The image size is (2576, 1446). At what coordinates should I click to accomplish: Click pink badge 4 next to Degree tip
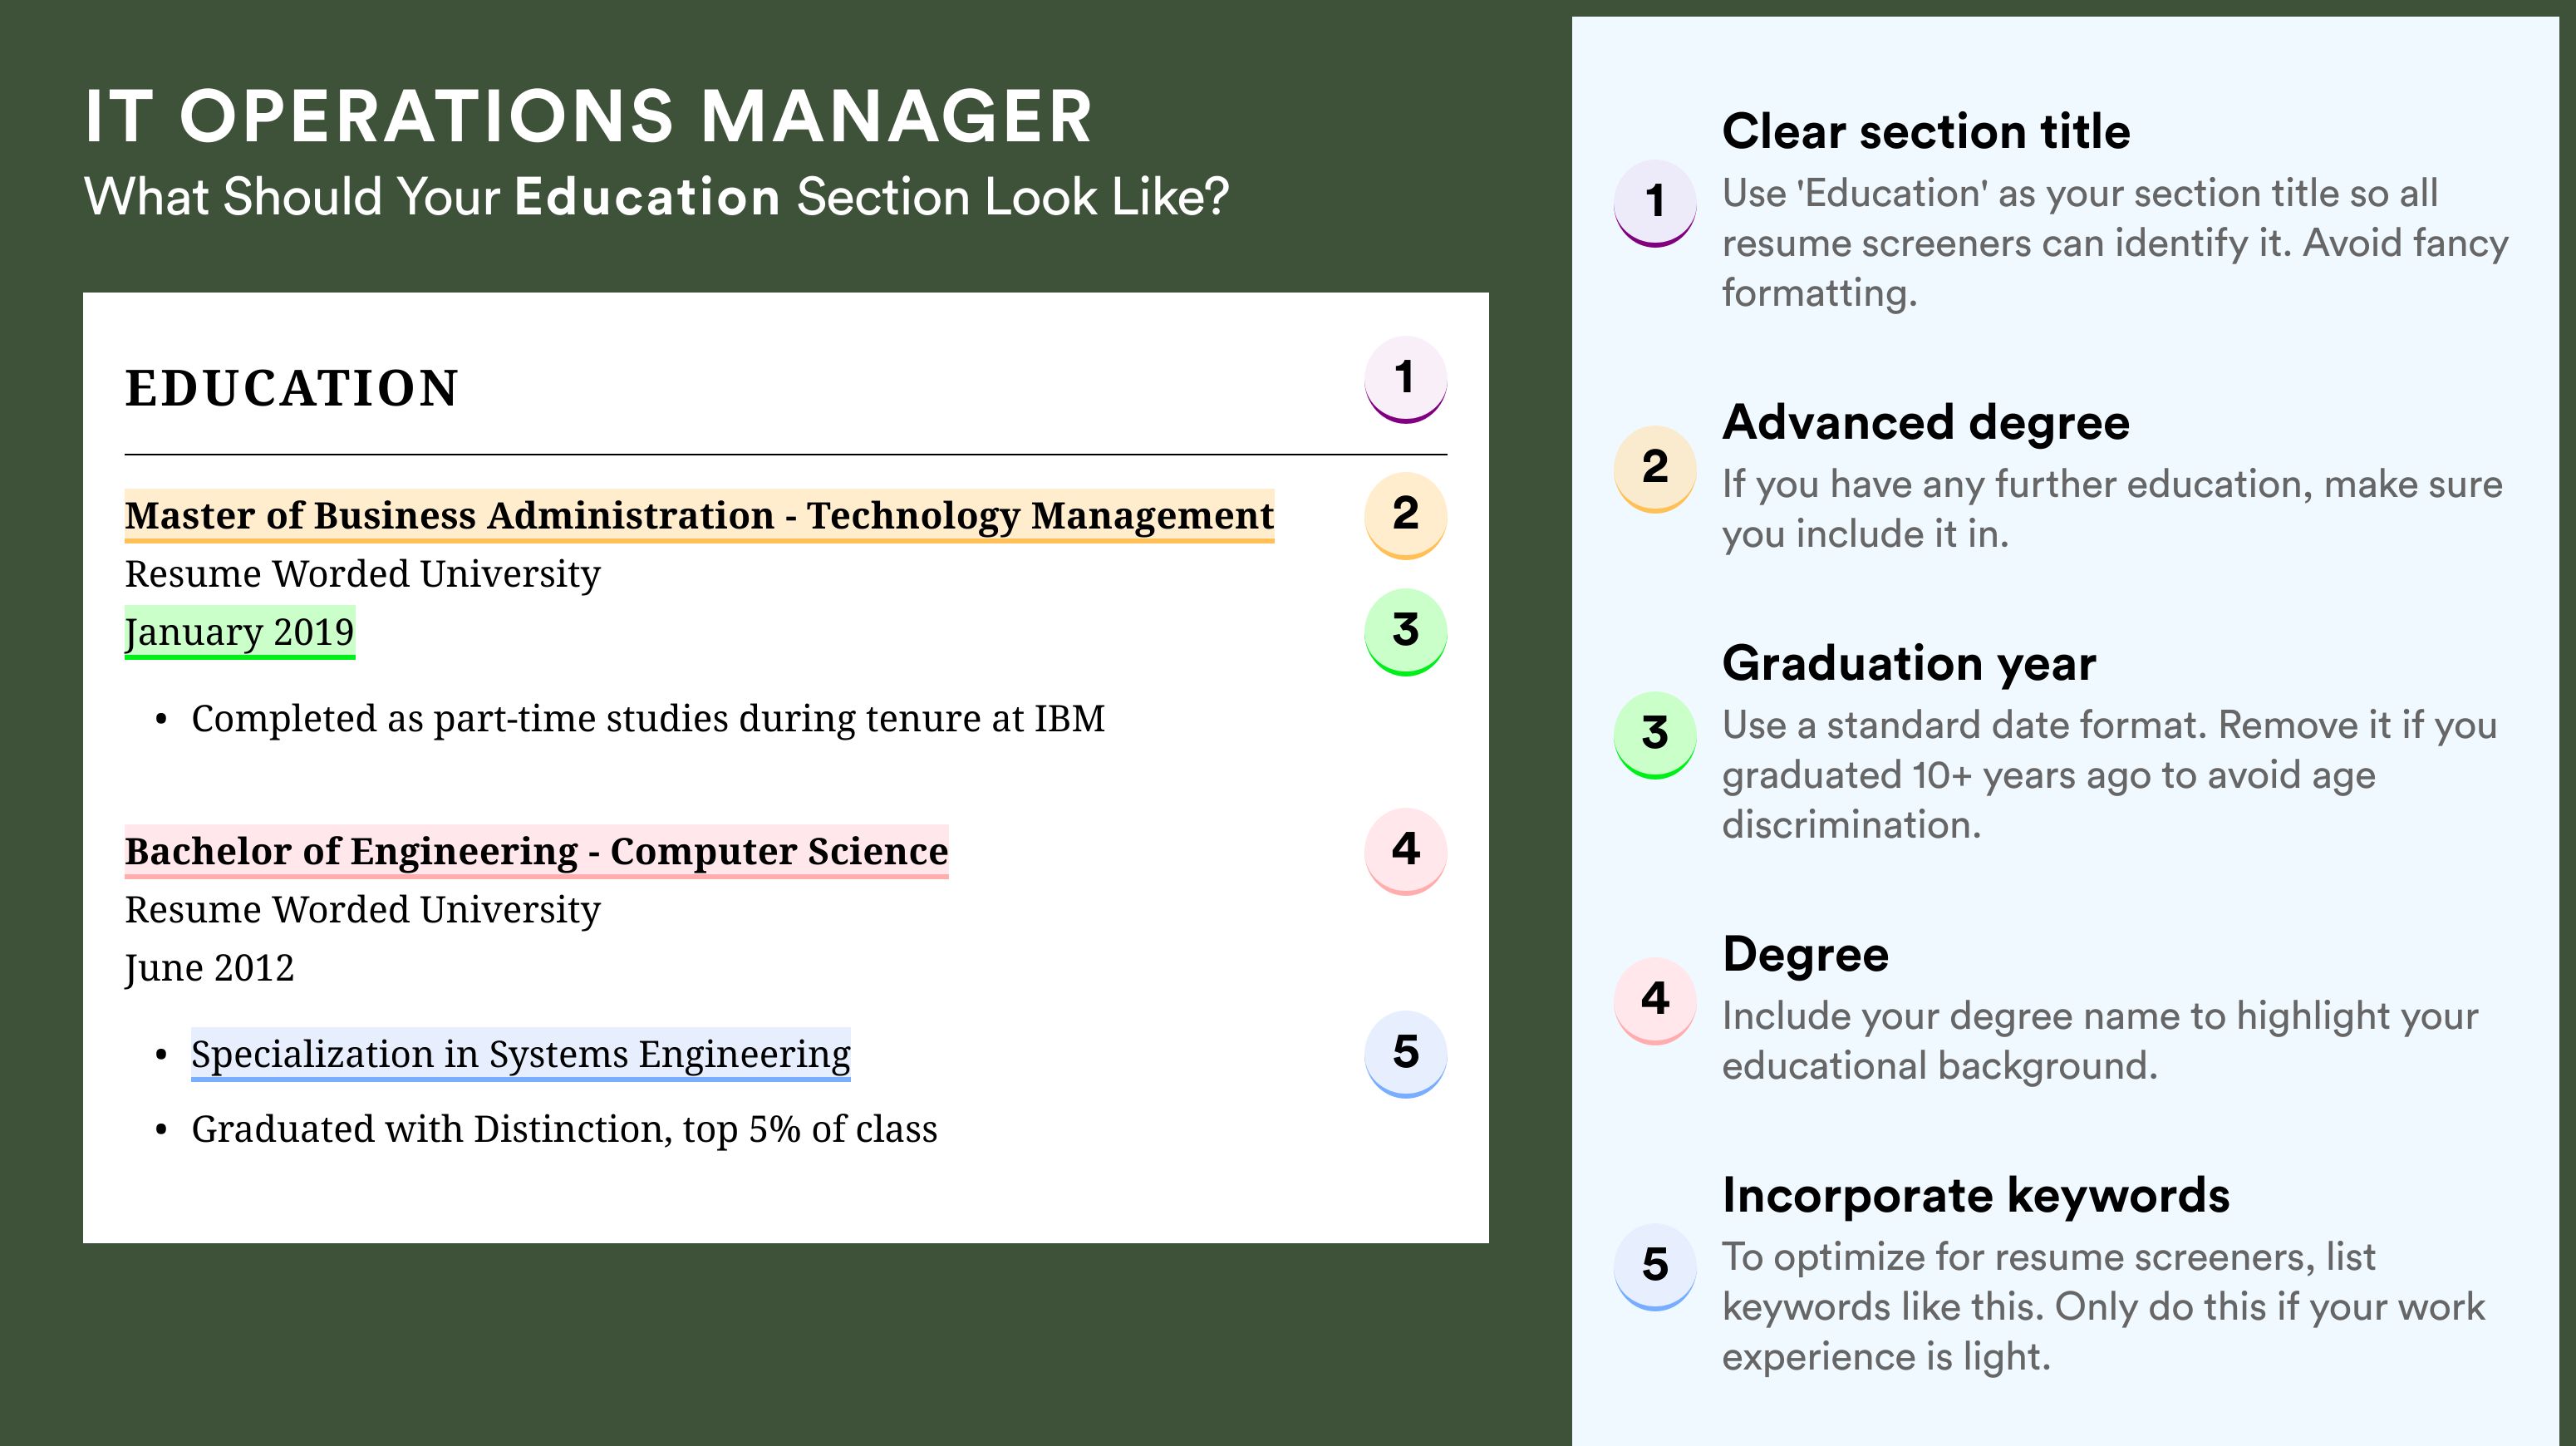[1655, 1000]
